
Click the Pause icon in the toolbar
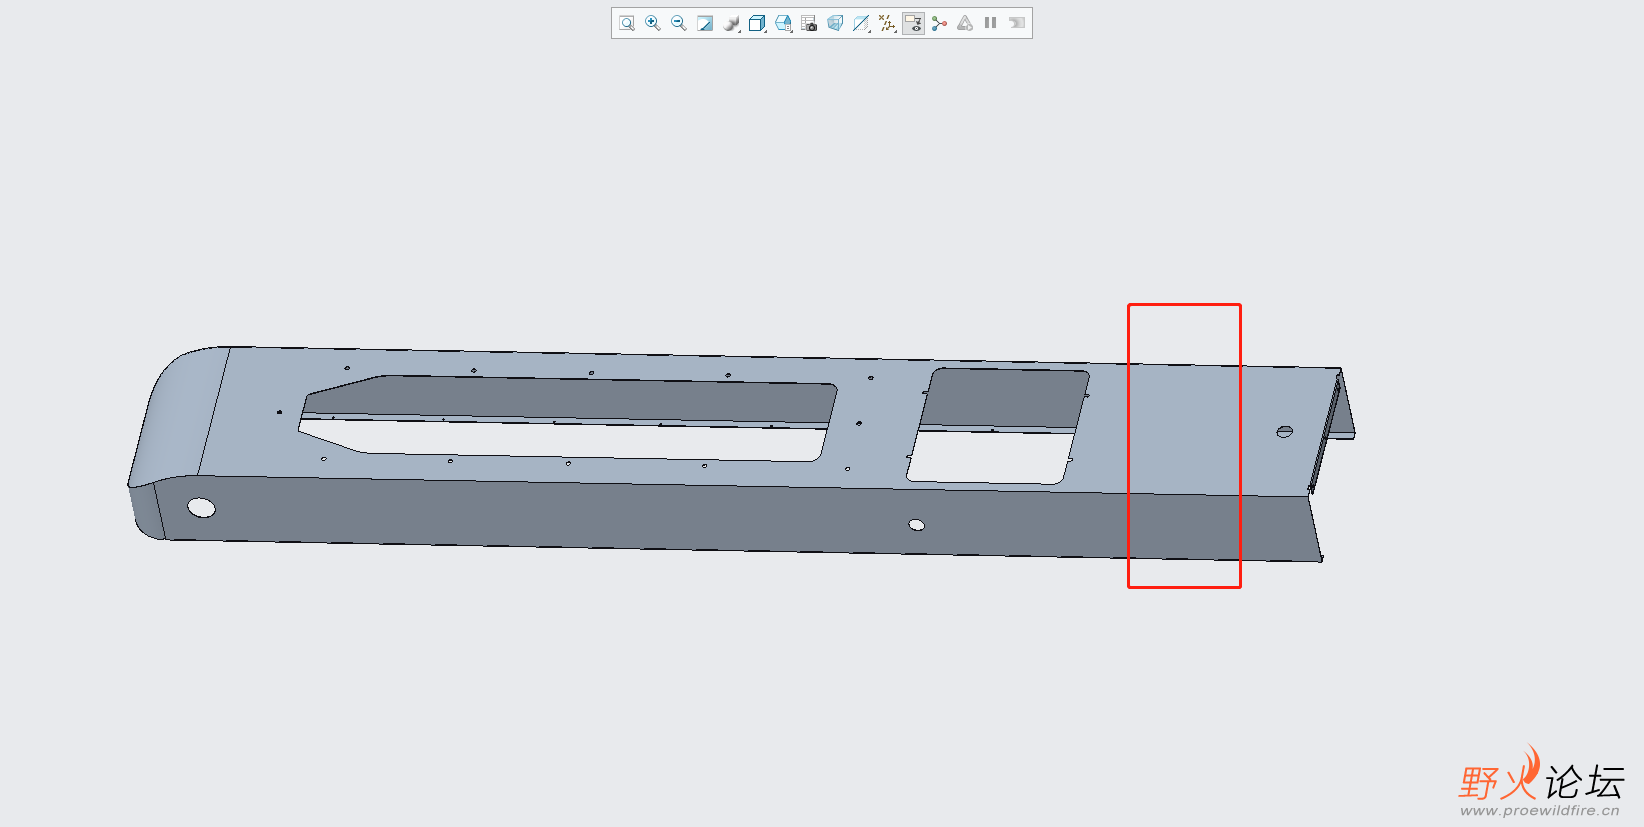(x=990, y=23)
